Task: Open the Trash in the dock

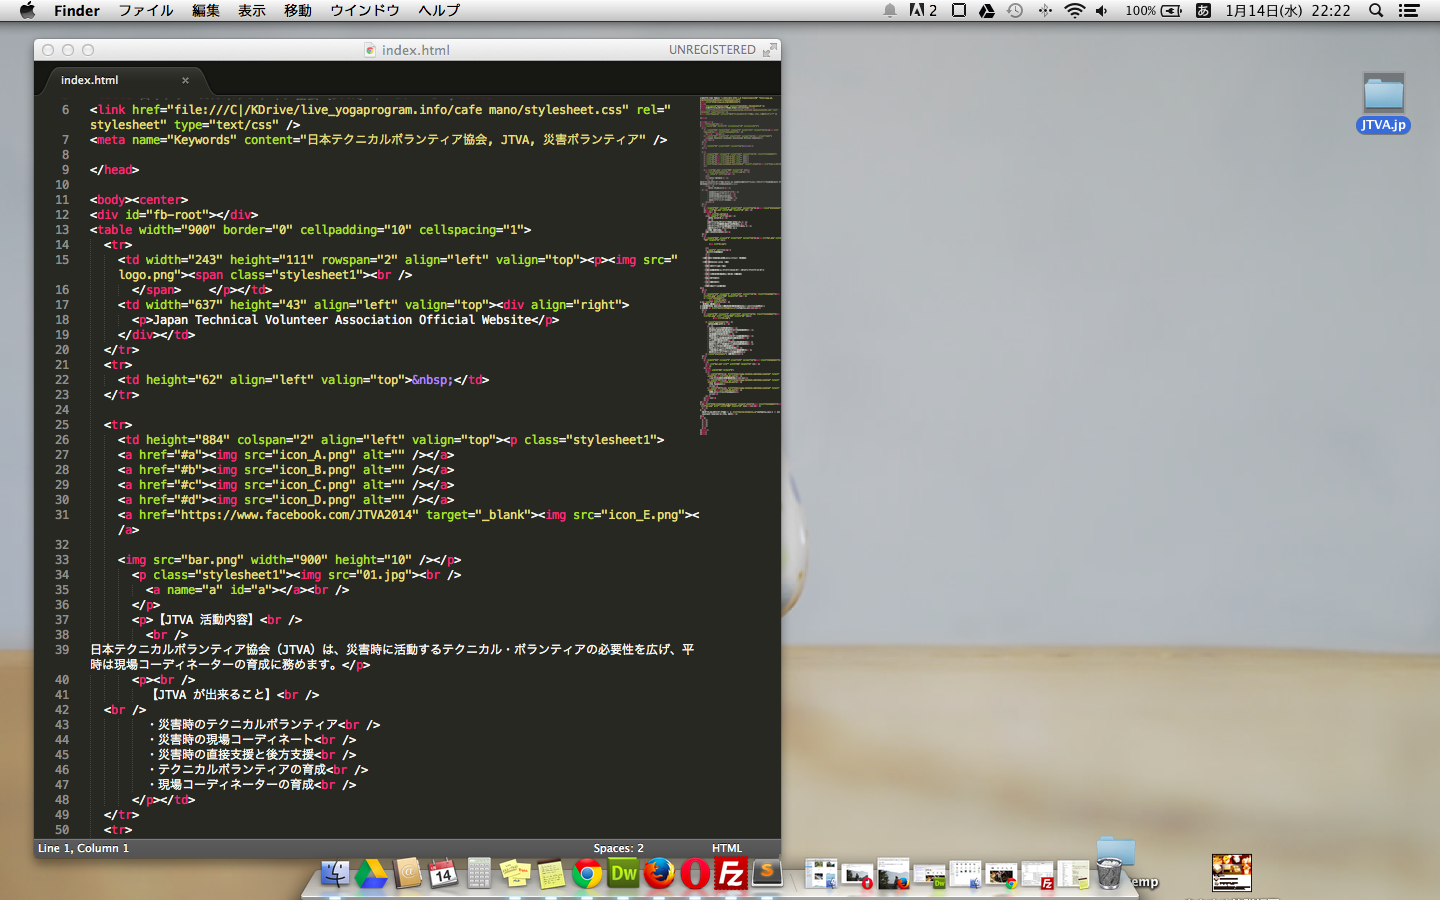Action: click(x=1109, y=873)
